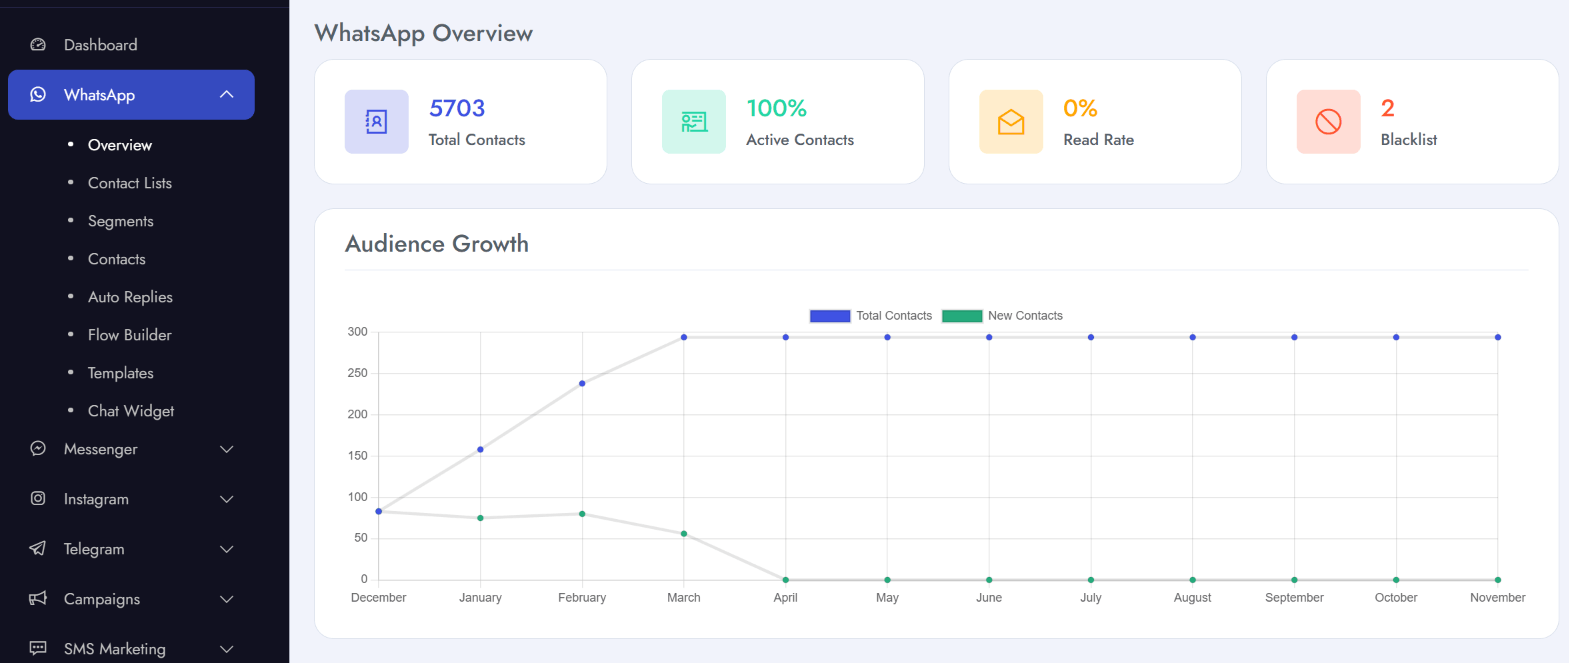Click the 5703 total contacts value
Viewport: 1569px width, 663px height.
(x=457, y=108)
